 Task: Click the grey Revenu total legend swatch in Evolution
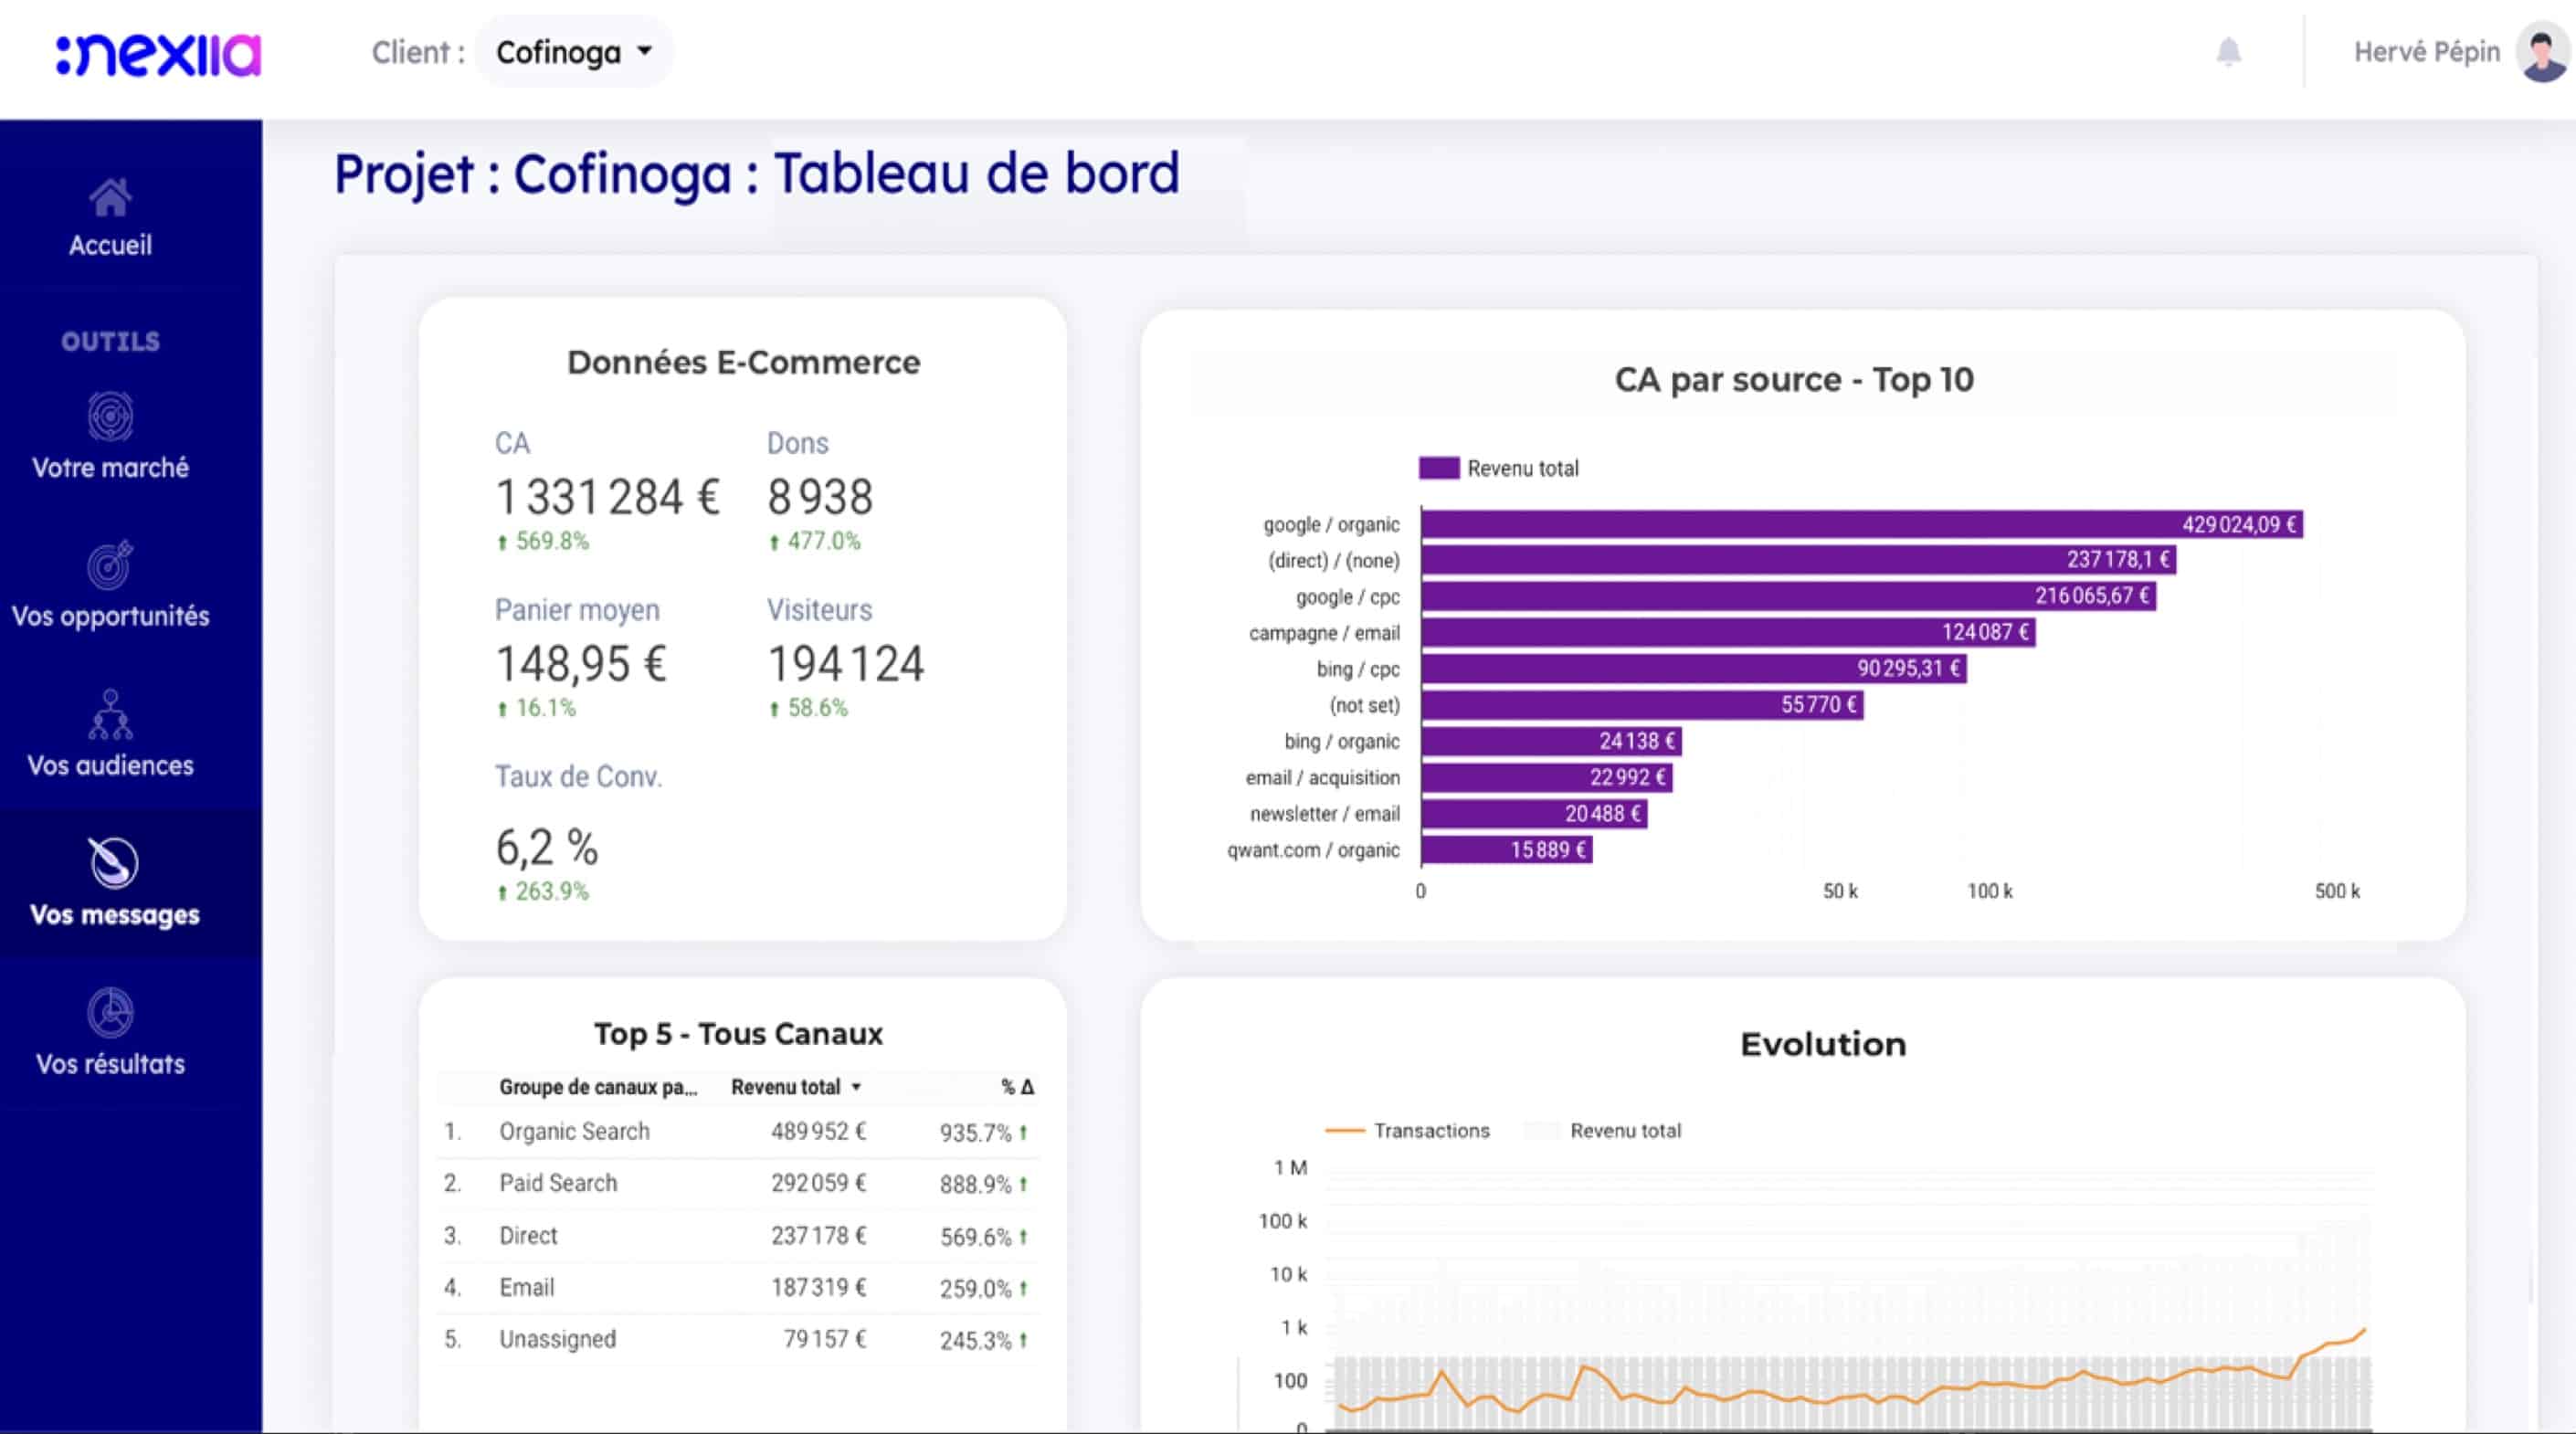coord(1541,1131)
